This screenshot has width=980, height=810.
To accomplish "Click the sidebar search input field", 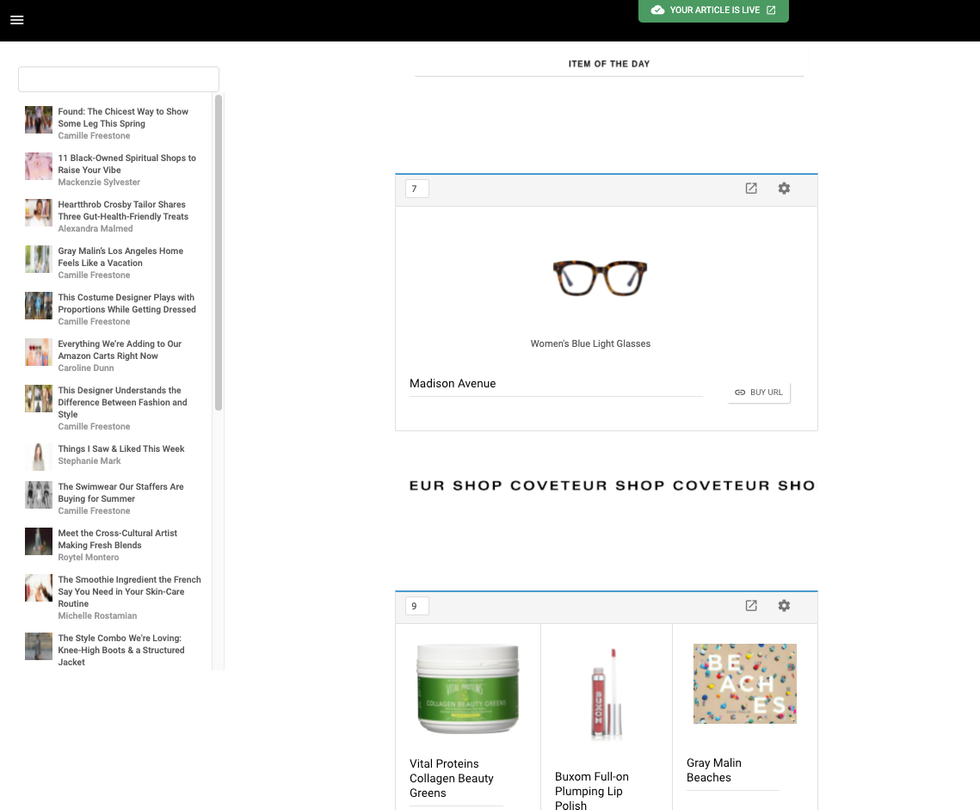I will (x=118, y=79).
